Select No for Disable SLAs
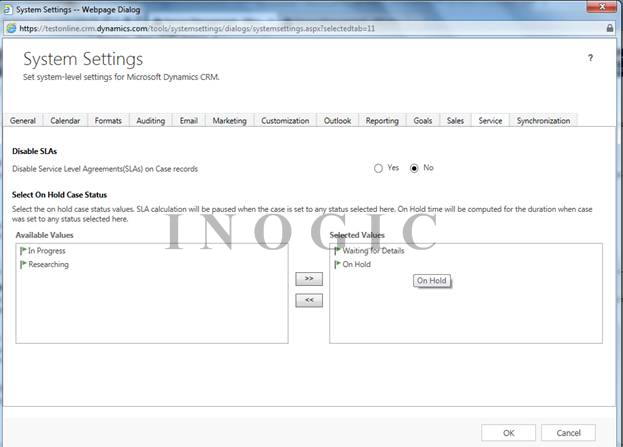Image resolution: width=623 pixels, height=447 pixels. tap(414, 168)
